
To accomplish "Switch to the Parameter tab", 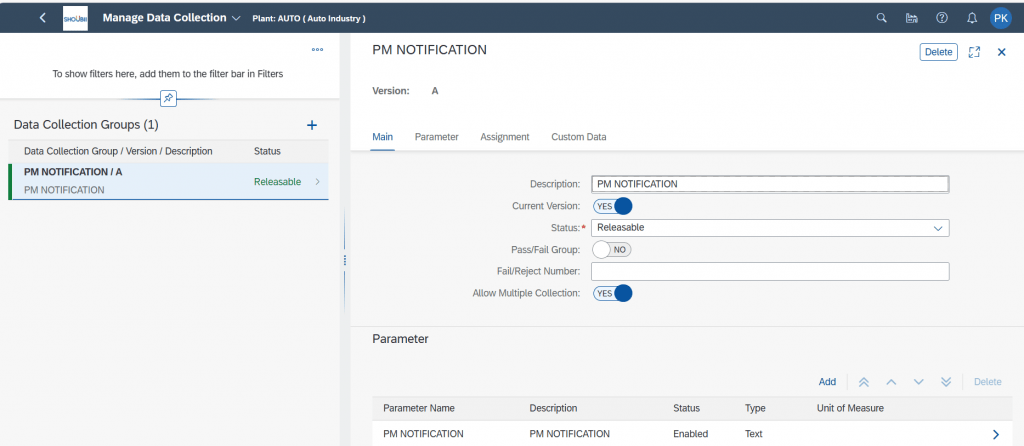I will point(436,137).
